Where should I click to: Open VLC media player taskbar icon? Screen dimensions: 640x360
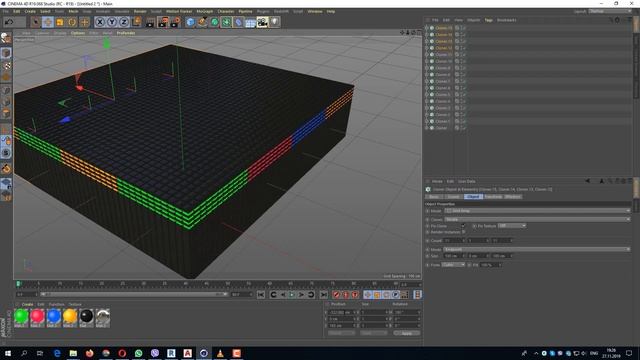220,353
